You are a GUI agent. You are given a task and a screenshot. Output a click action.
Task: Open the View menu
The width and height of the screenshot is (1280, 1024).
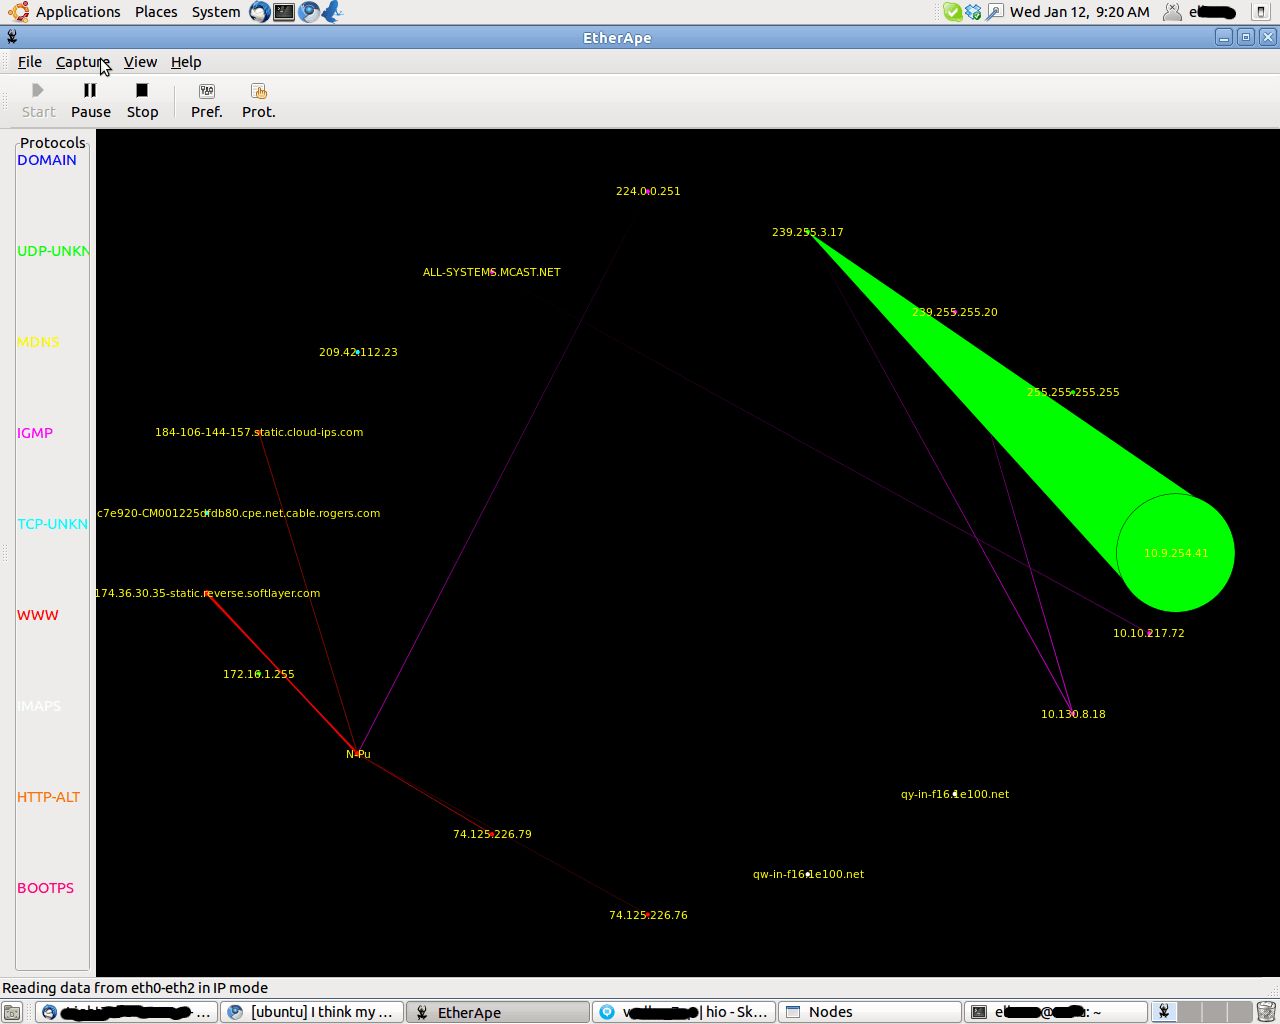pyautogui.click(x=140, y=62)
